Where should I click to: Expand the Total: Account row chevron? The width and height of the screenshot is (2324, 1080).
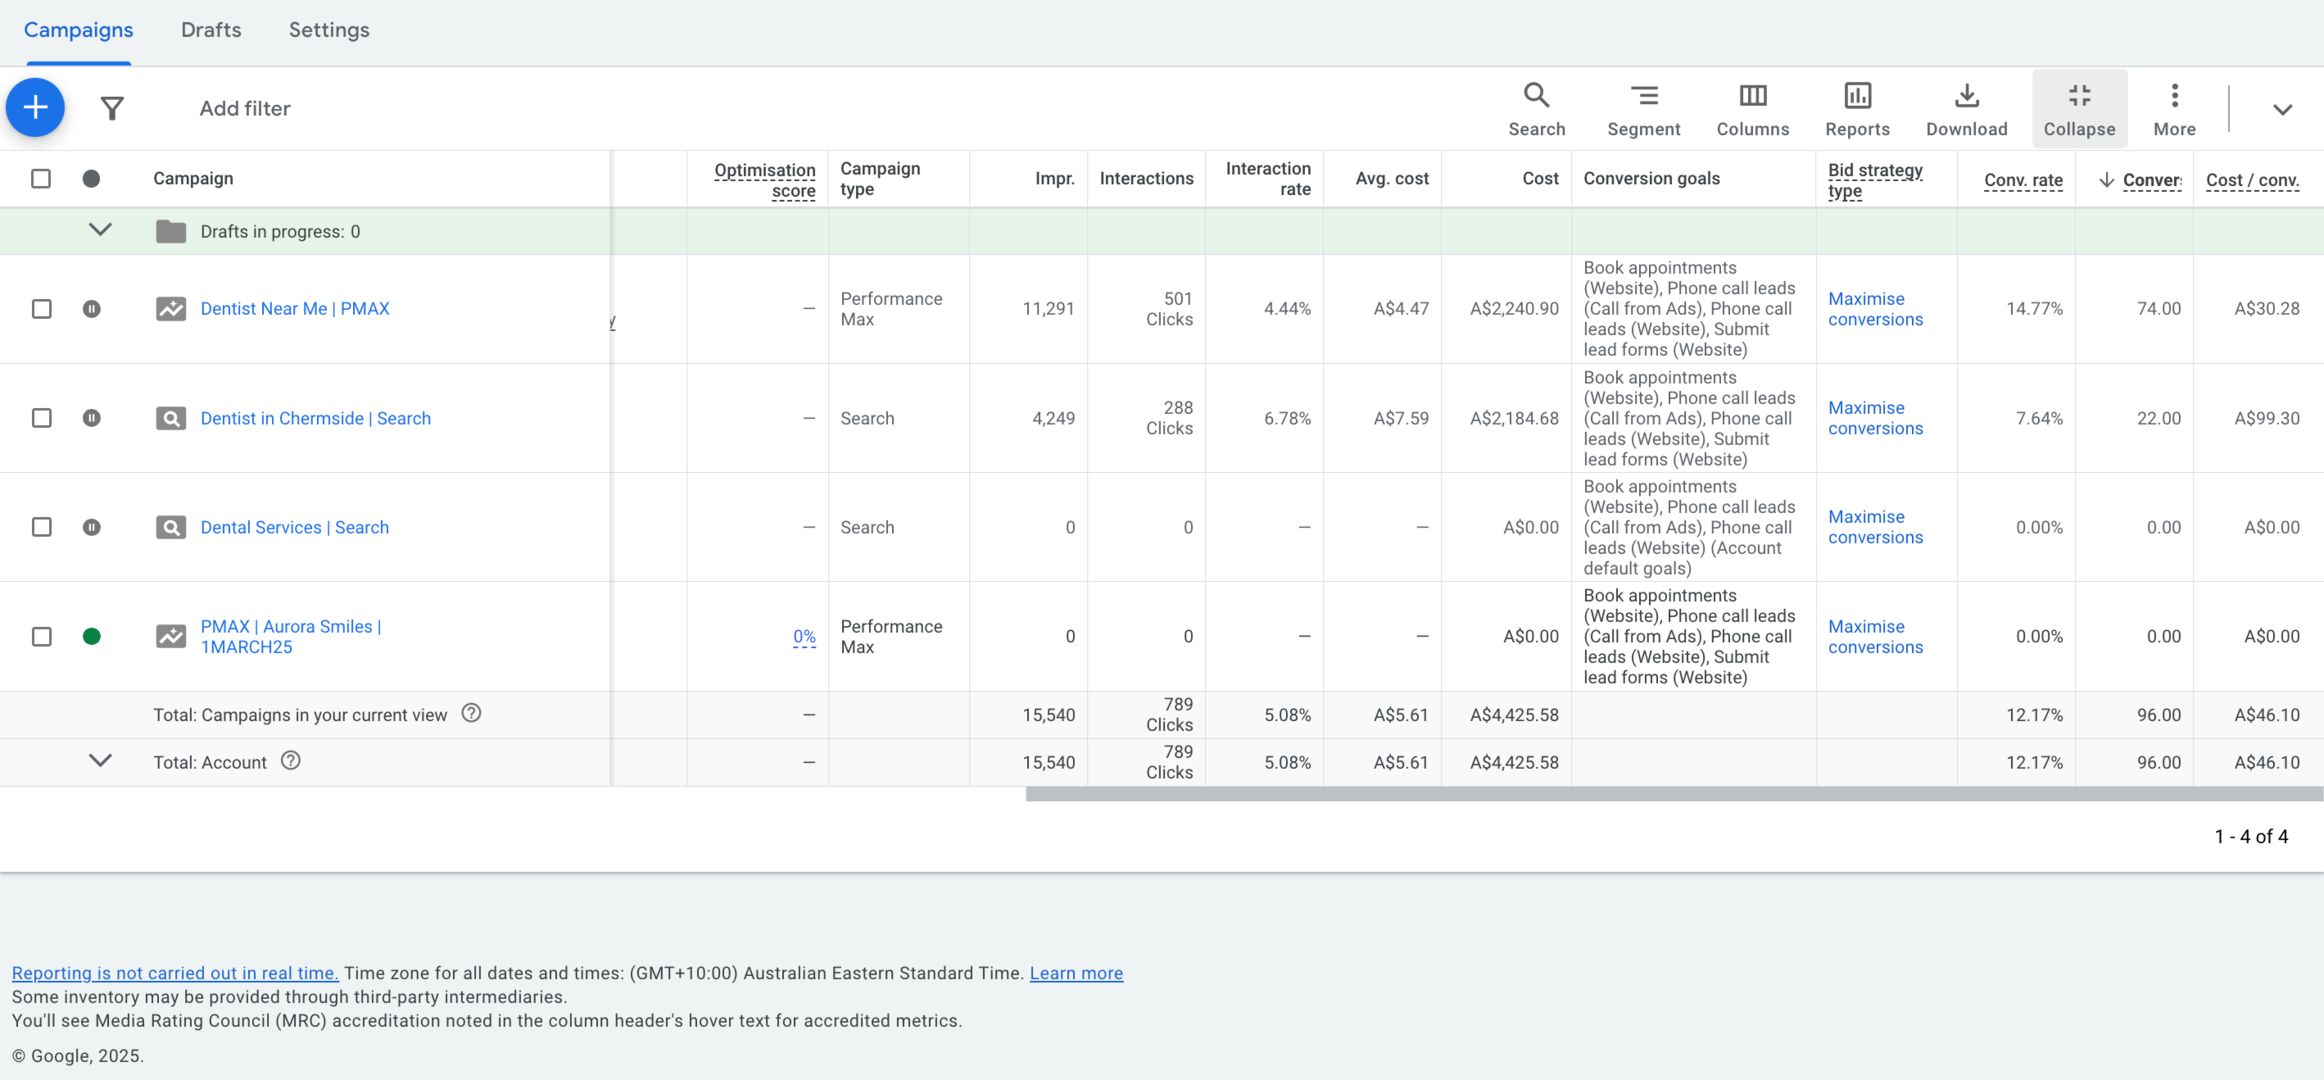pos(100,761)
